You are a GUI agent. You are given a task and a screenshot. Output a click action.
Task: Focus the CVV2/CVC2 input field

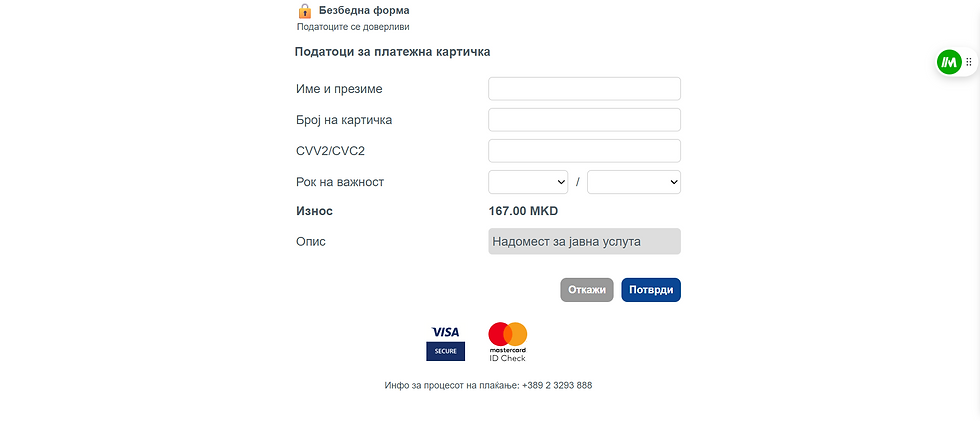click(x=584, y=151)
